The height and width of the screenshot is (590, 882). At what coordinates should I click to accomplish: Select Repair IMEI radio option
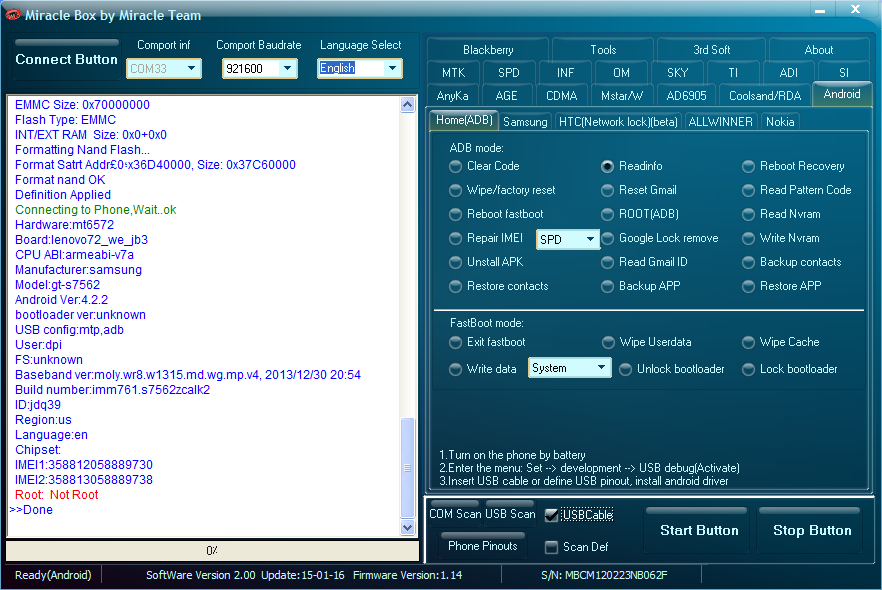coord(455,238)
